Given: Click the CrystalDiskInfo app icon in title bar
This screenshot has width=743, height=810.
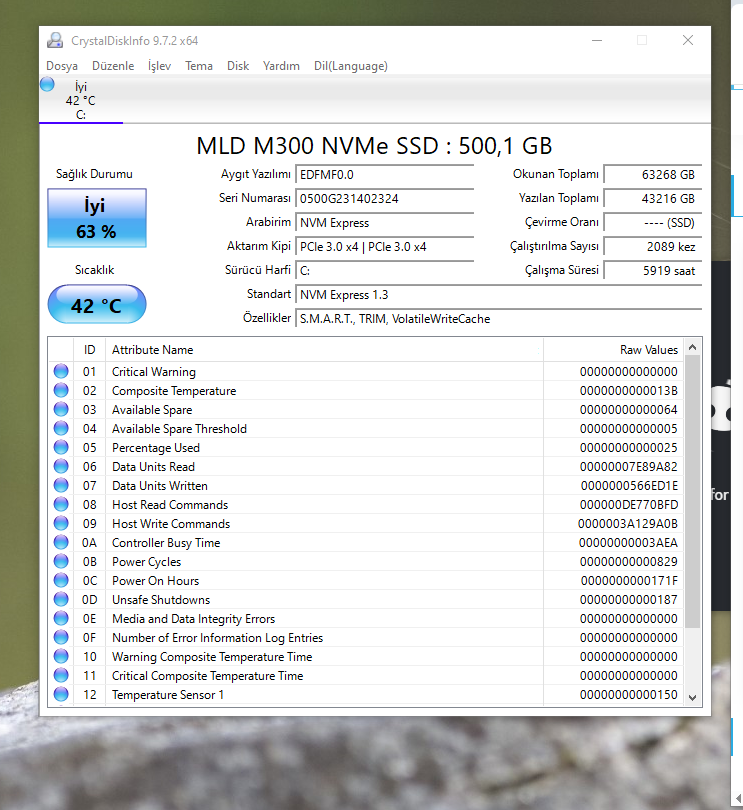Looking at the screenshot, I should (x=55, y=40).
